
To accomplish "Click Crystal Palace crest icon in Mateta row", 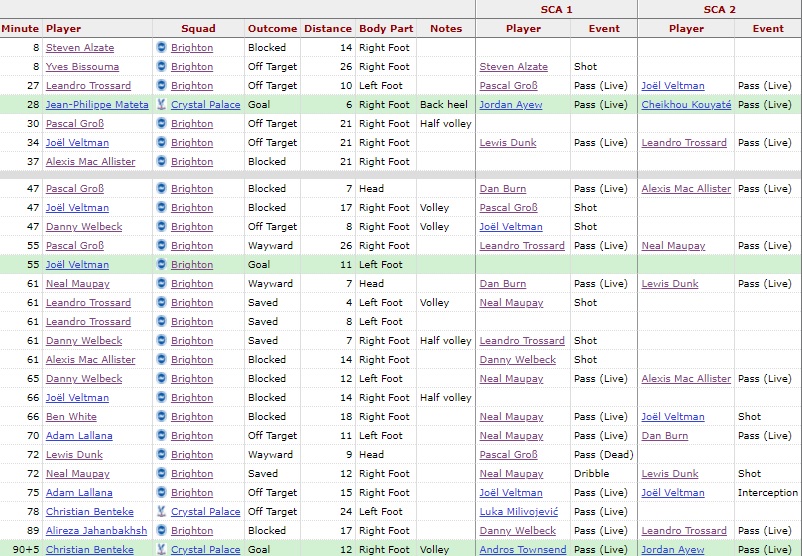I will 161,104.
